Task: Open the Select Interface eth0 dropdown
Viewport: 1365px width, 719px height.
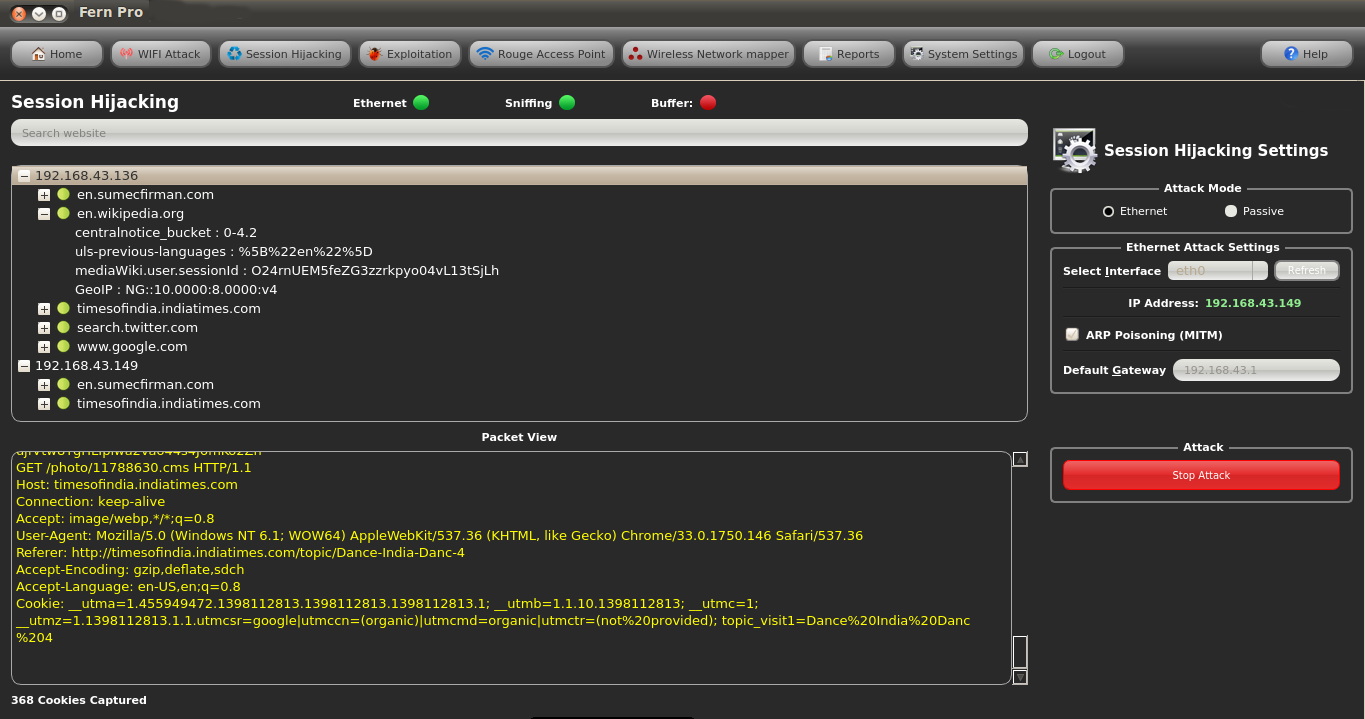Action: point(1217,271)
